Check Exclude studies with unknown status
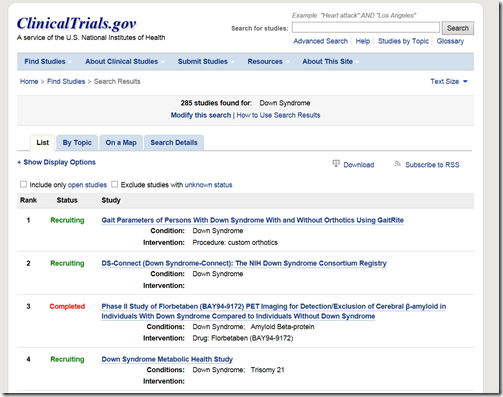The height and width of the screenshot is (397, 503). coord(115,184)
